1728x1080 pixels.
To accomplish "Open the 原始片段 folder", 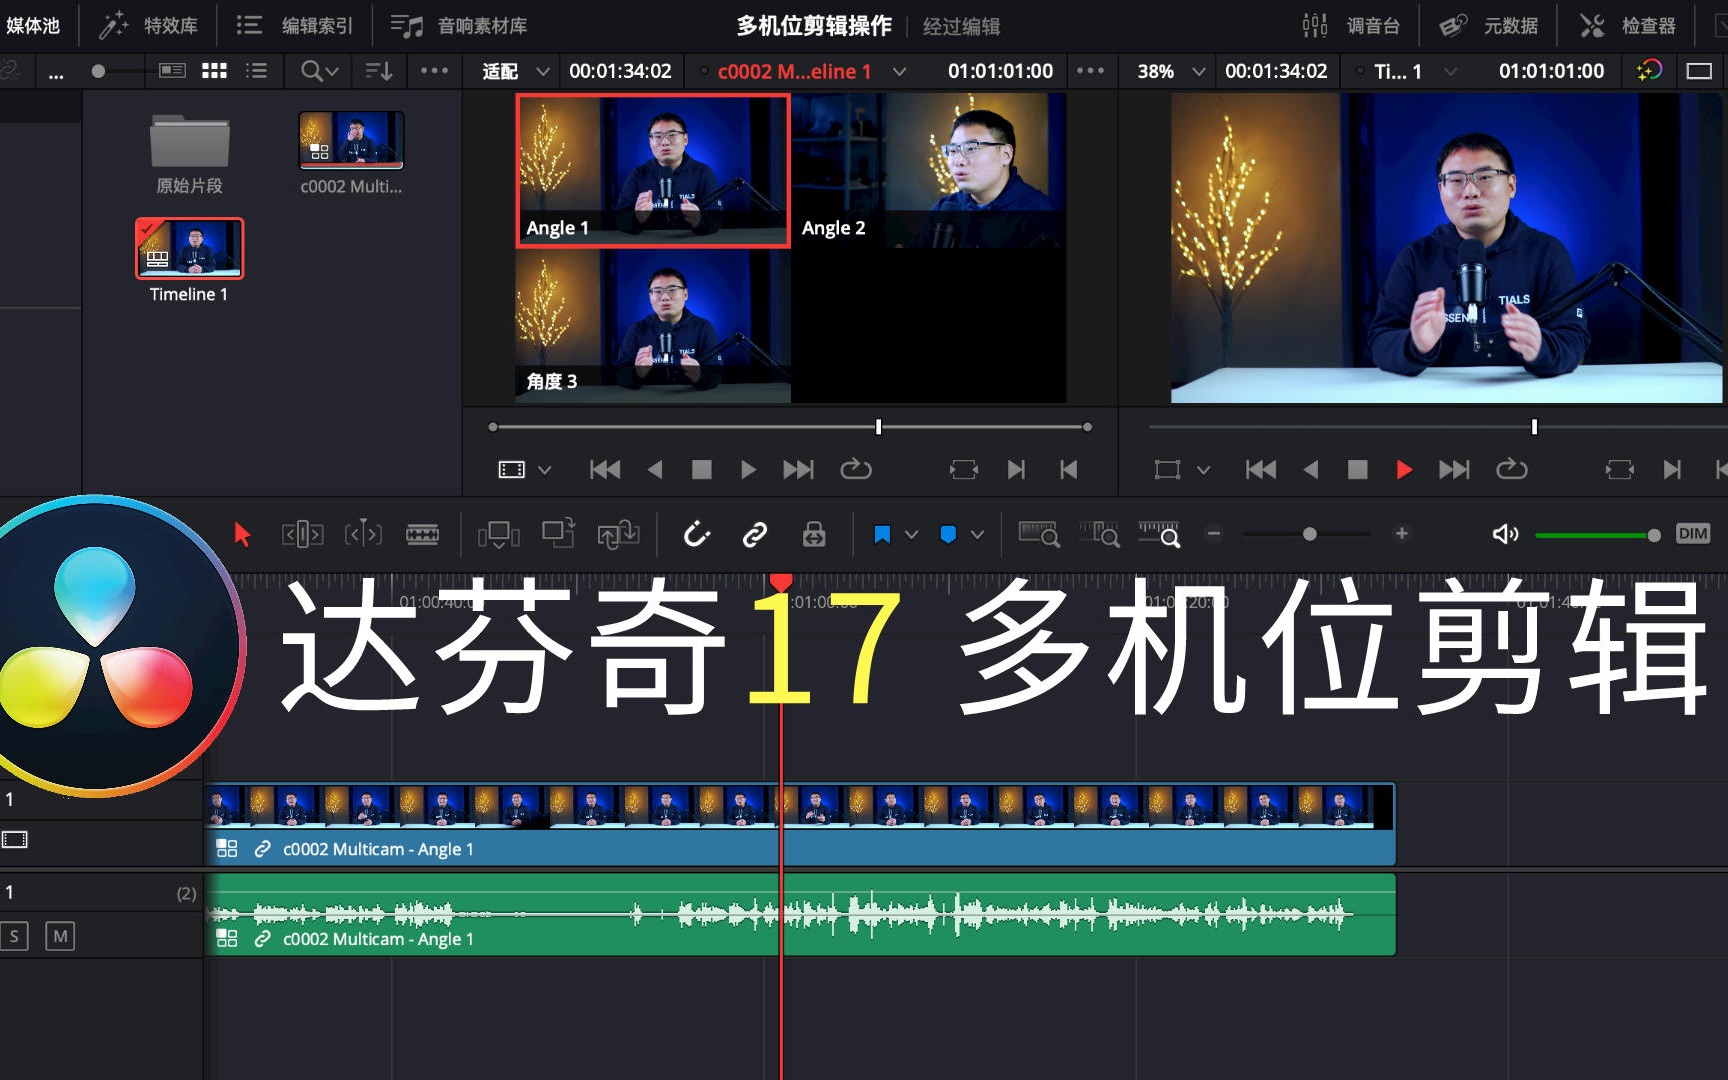I will [189, 154].
